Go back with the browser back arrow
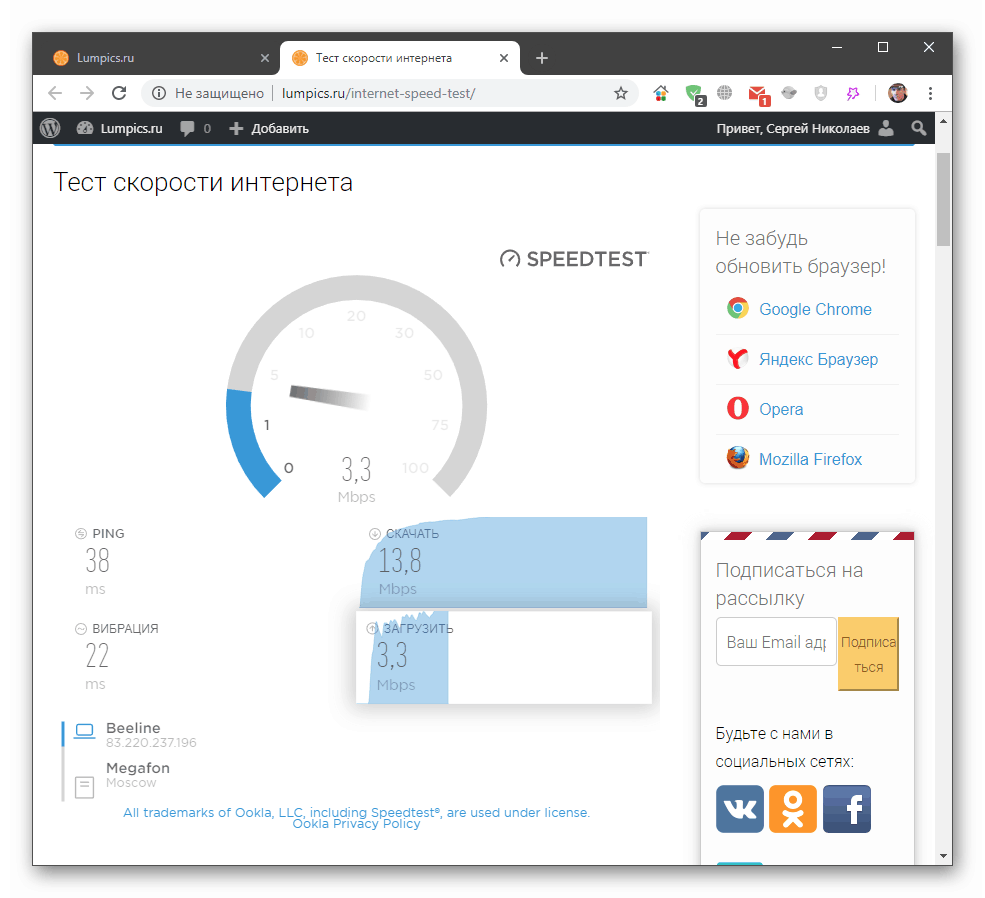The image size is (985, 898). pyautogui.click(x=55, y=94)
